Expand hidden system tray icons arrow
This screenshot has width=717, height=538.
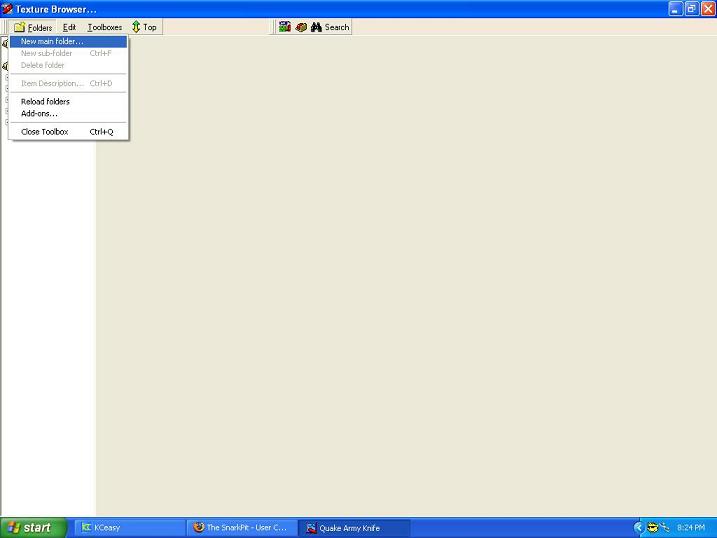point(638,527)
